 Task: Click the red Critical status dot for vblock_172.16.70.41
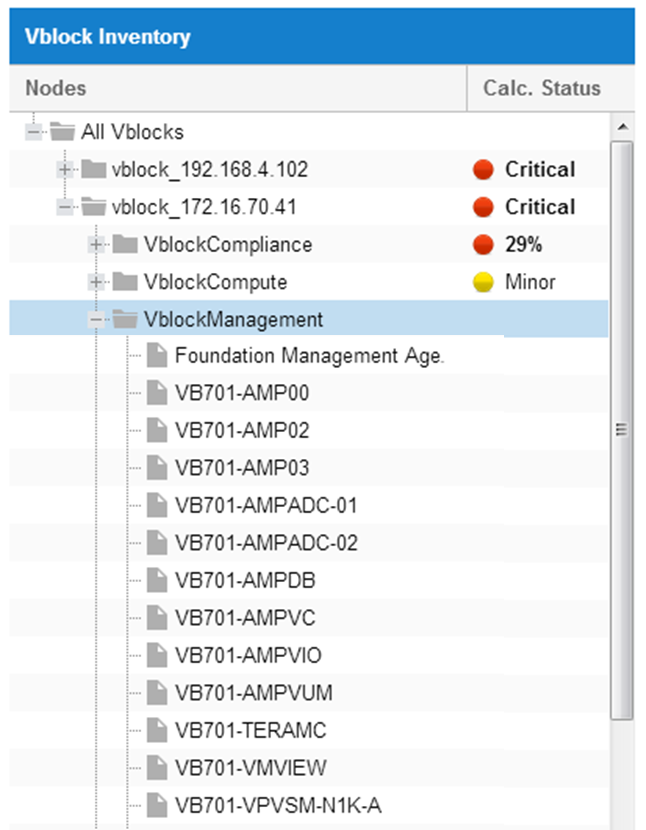pyautogui.click(x=483, y=207)
